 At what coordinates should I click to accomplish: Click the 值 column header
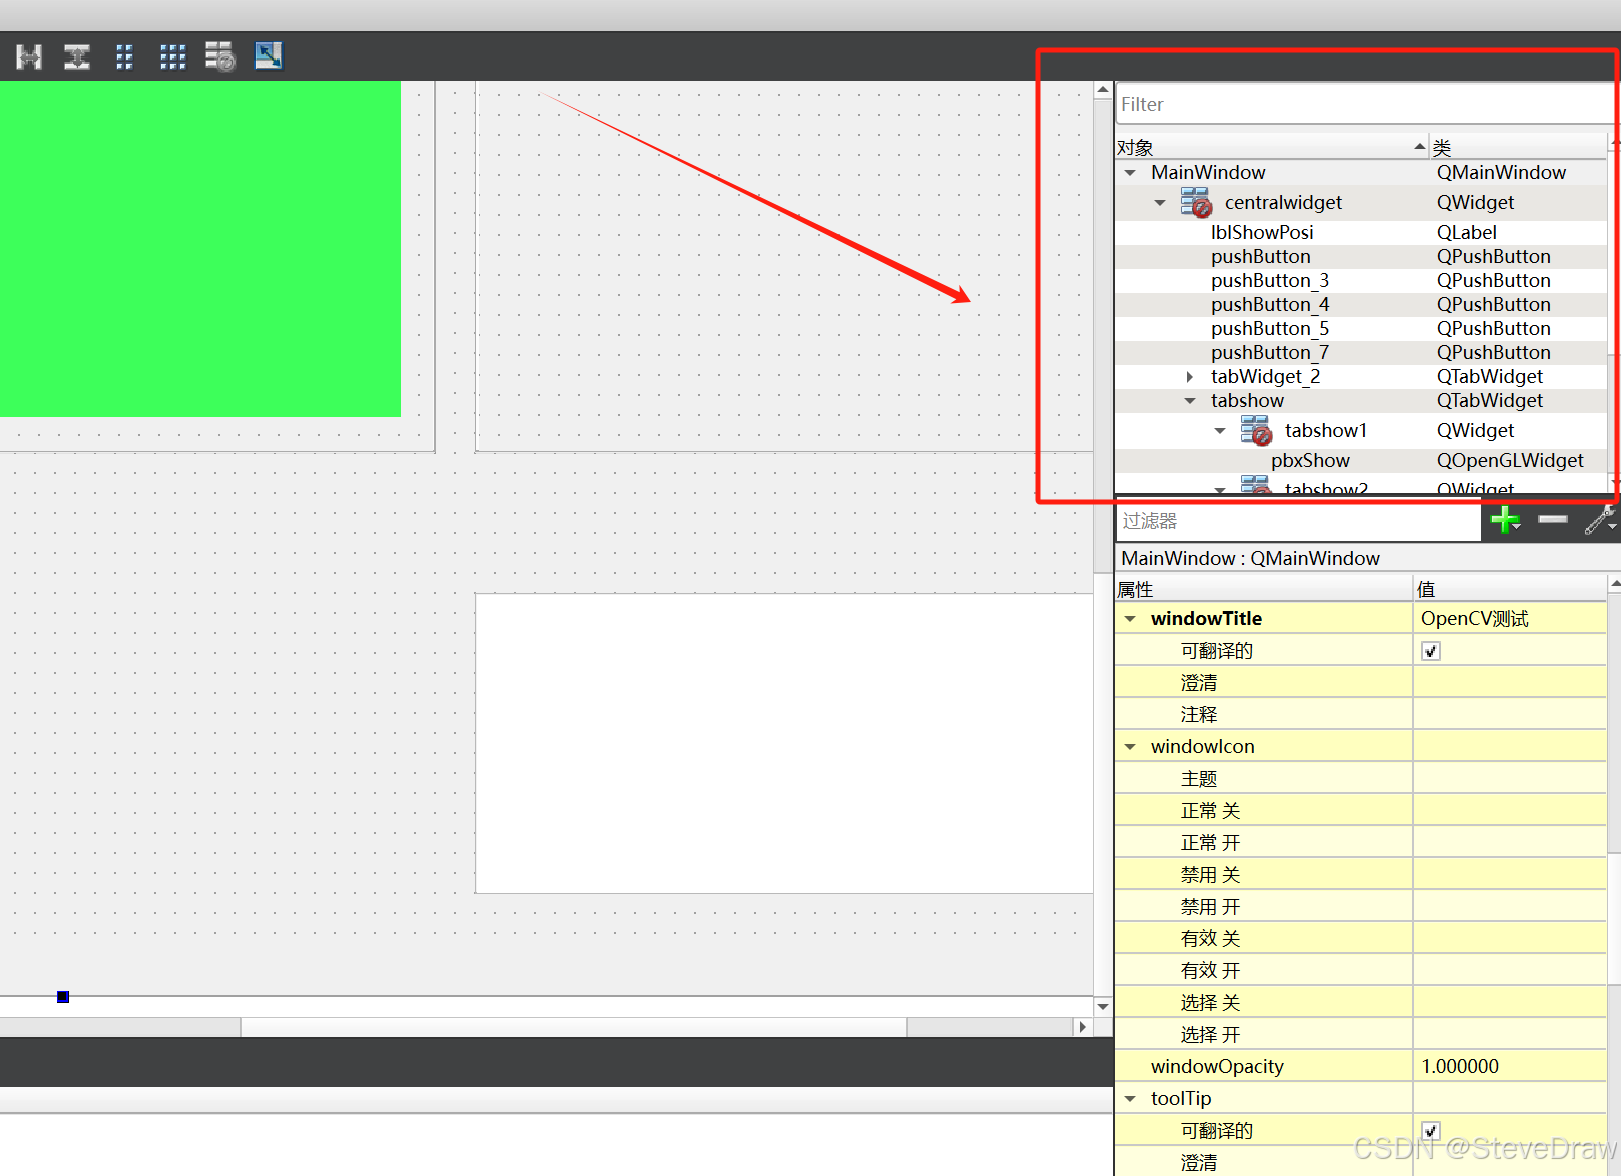point(1510,589)
